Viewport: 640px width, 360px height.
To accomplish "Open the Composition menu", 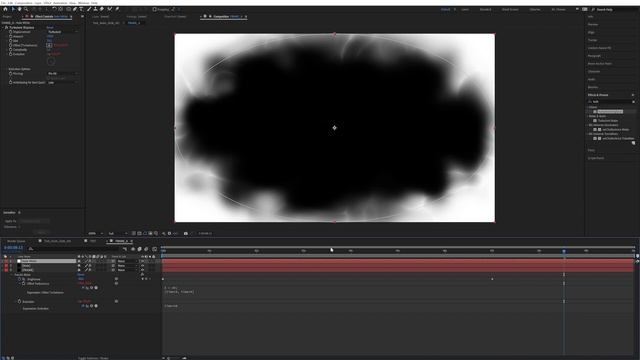I will click(x=23, y=3).
